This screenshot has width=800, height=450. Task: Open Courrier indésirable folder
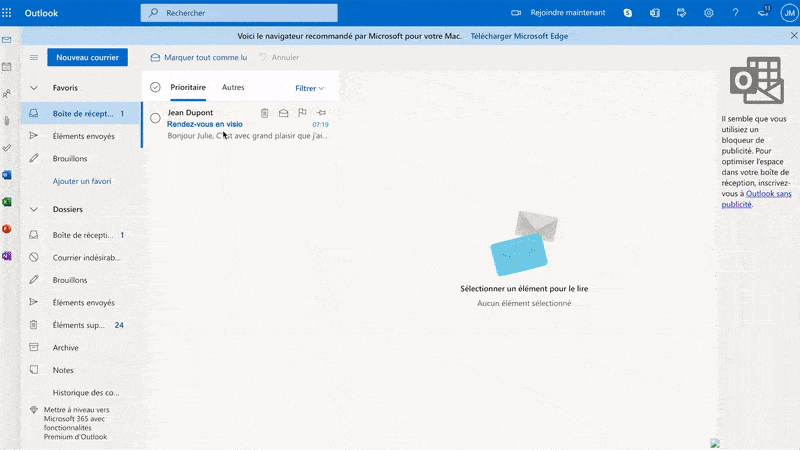[81, 258]
